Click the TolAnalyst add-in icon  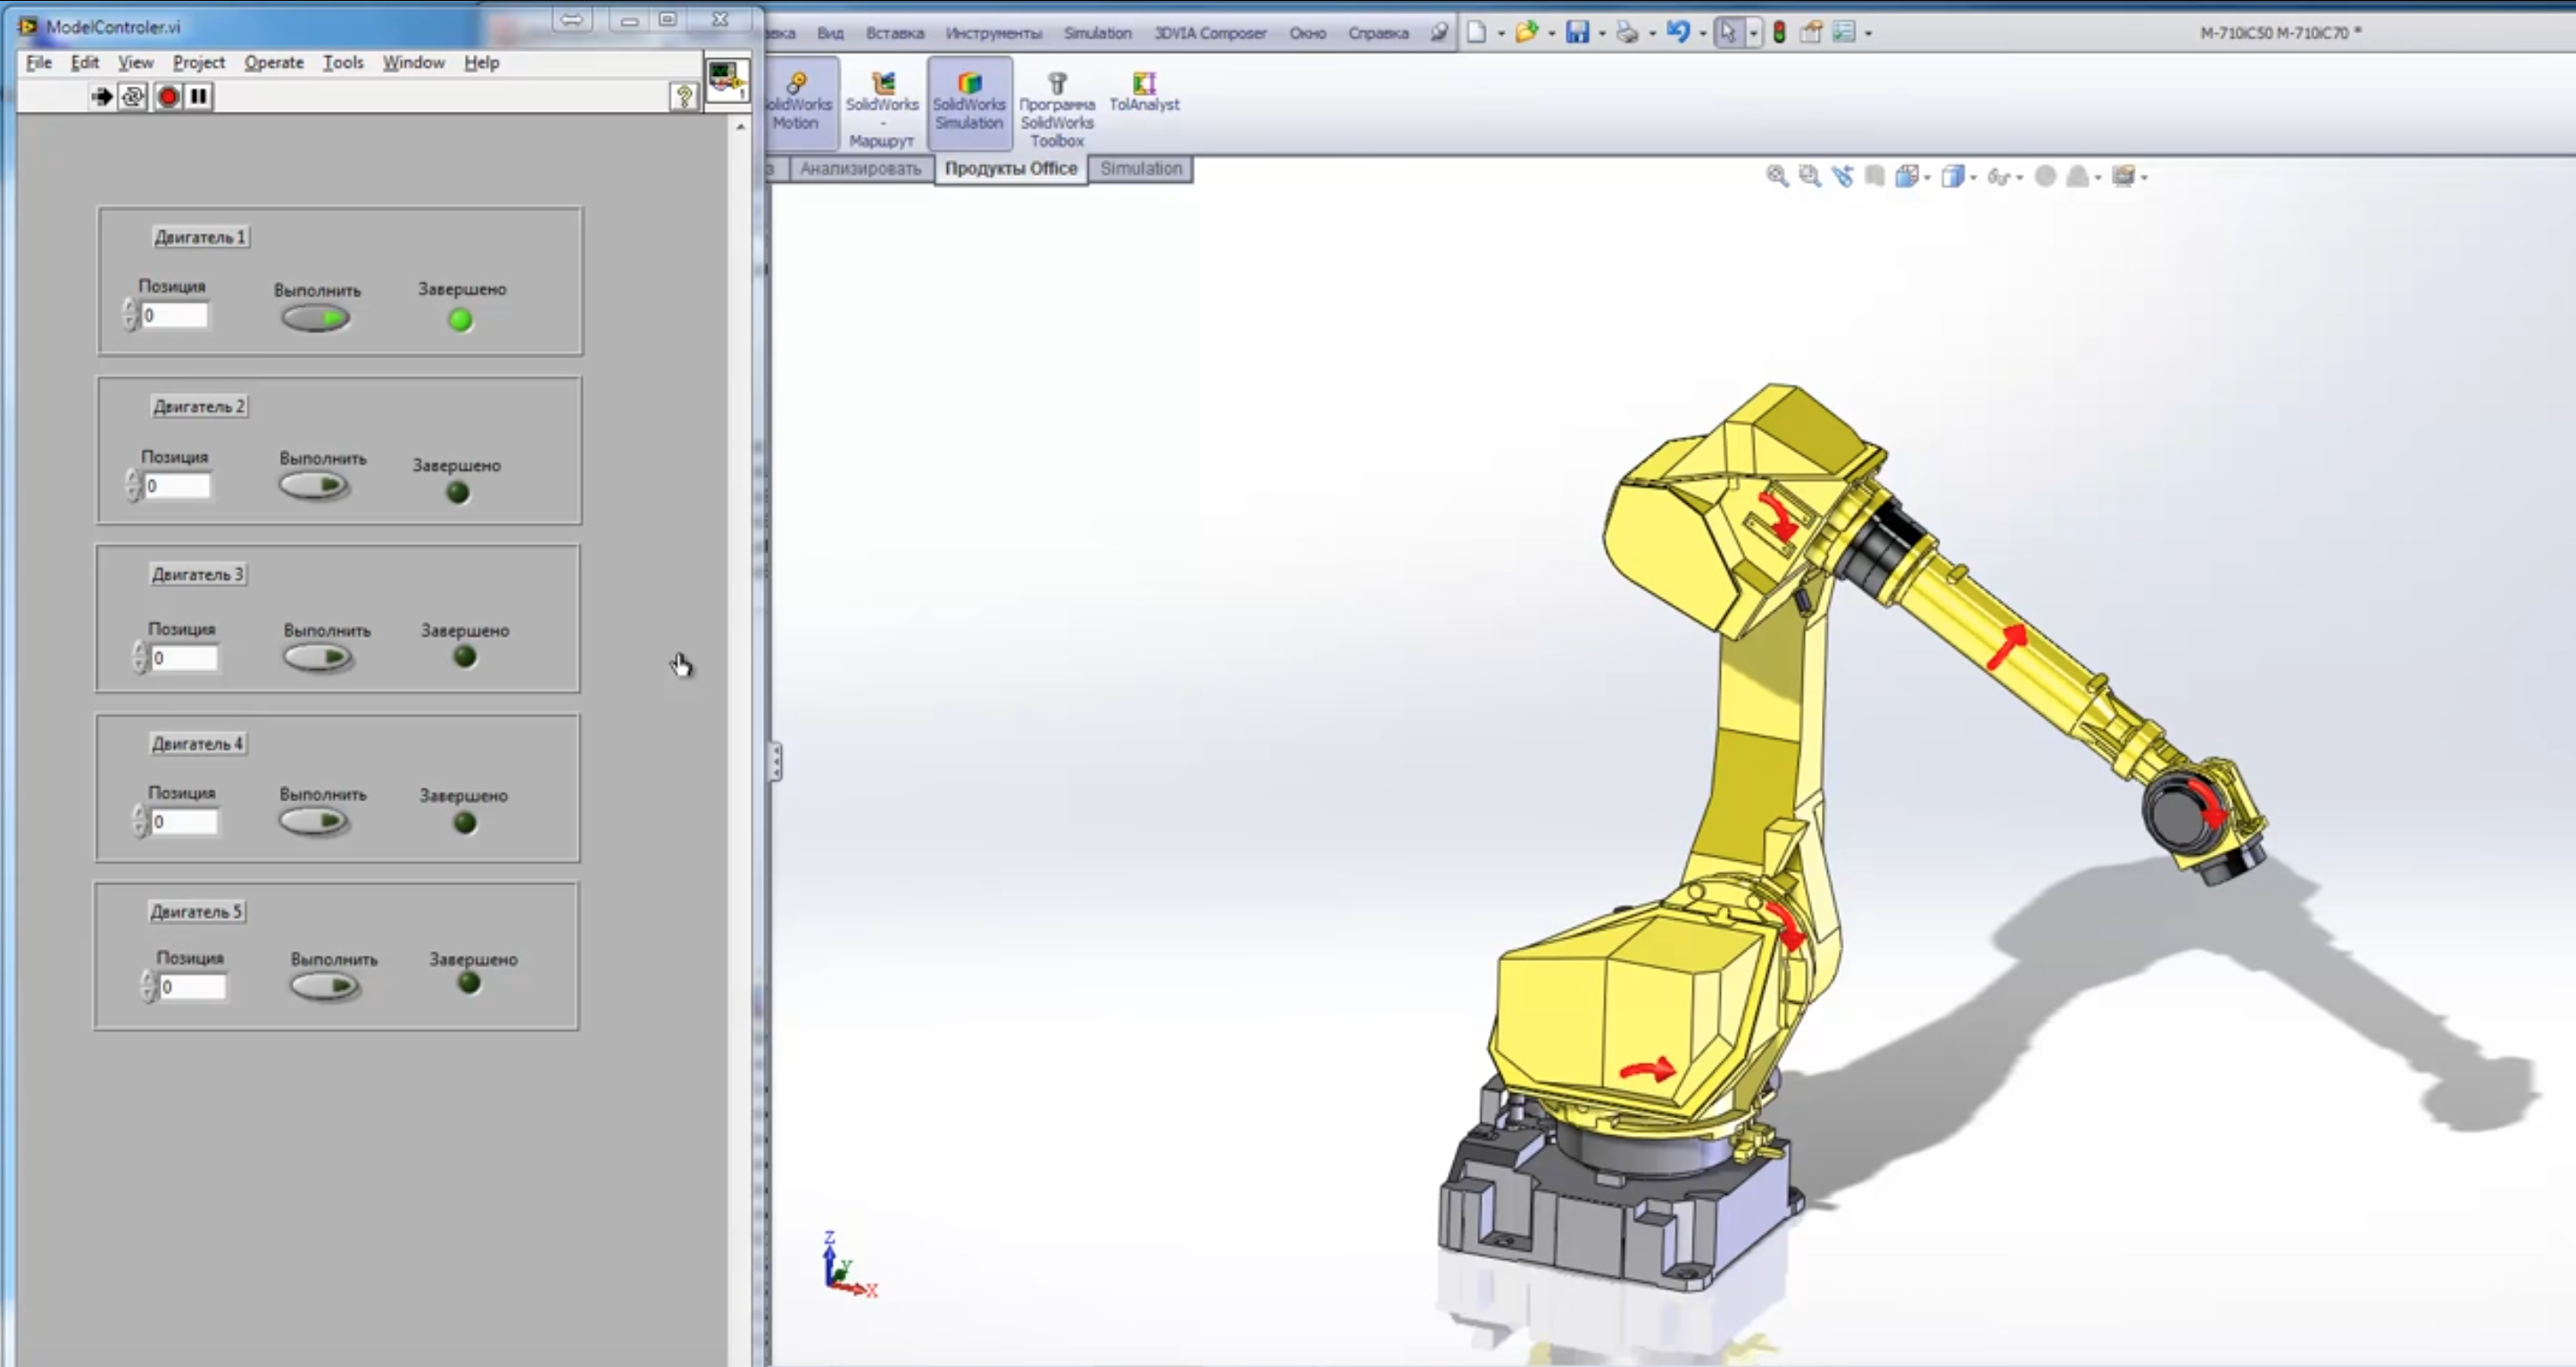pos(1143,91)
